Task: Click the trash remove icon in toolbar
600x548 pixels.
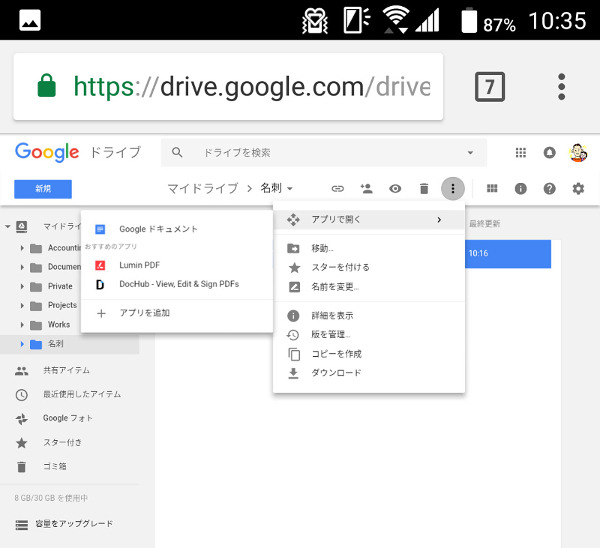Action: click(424, 189)
